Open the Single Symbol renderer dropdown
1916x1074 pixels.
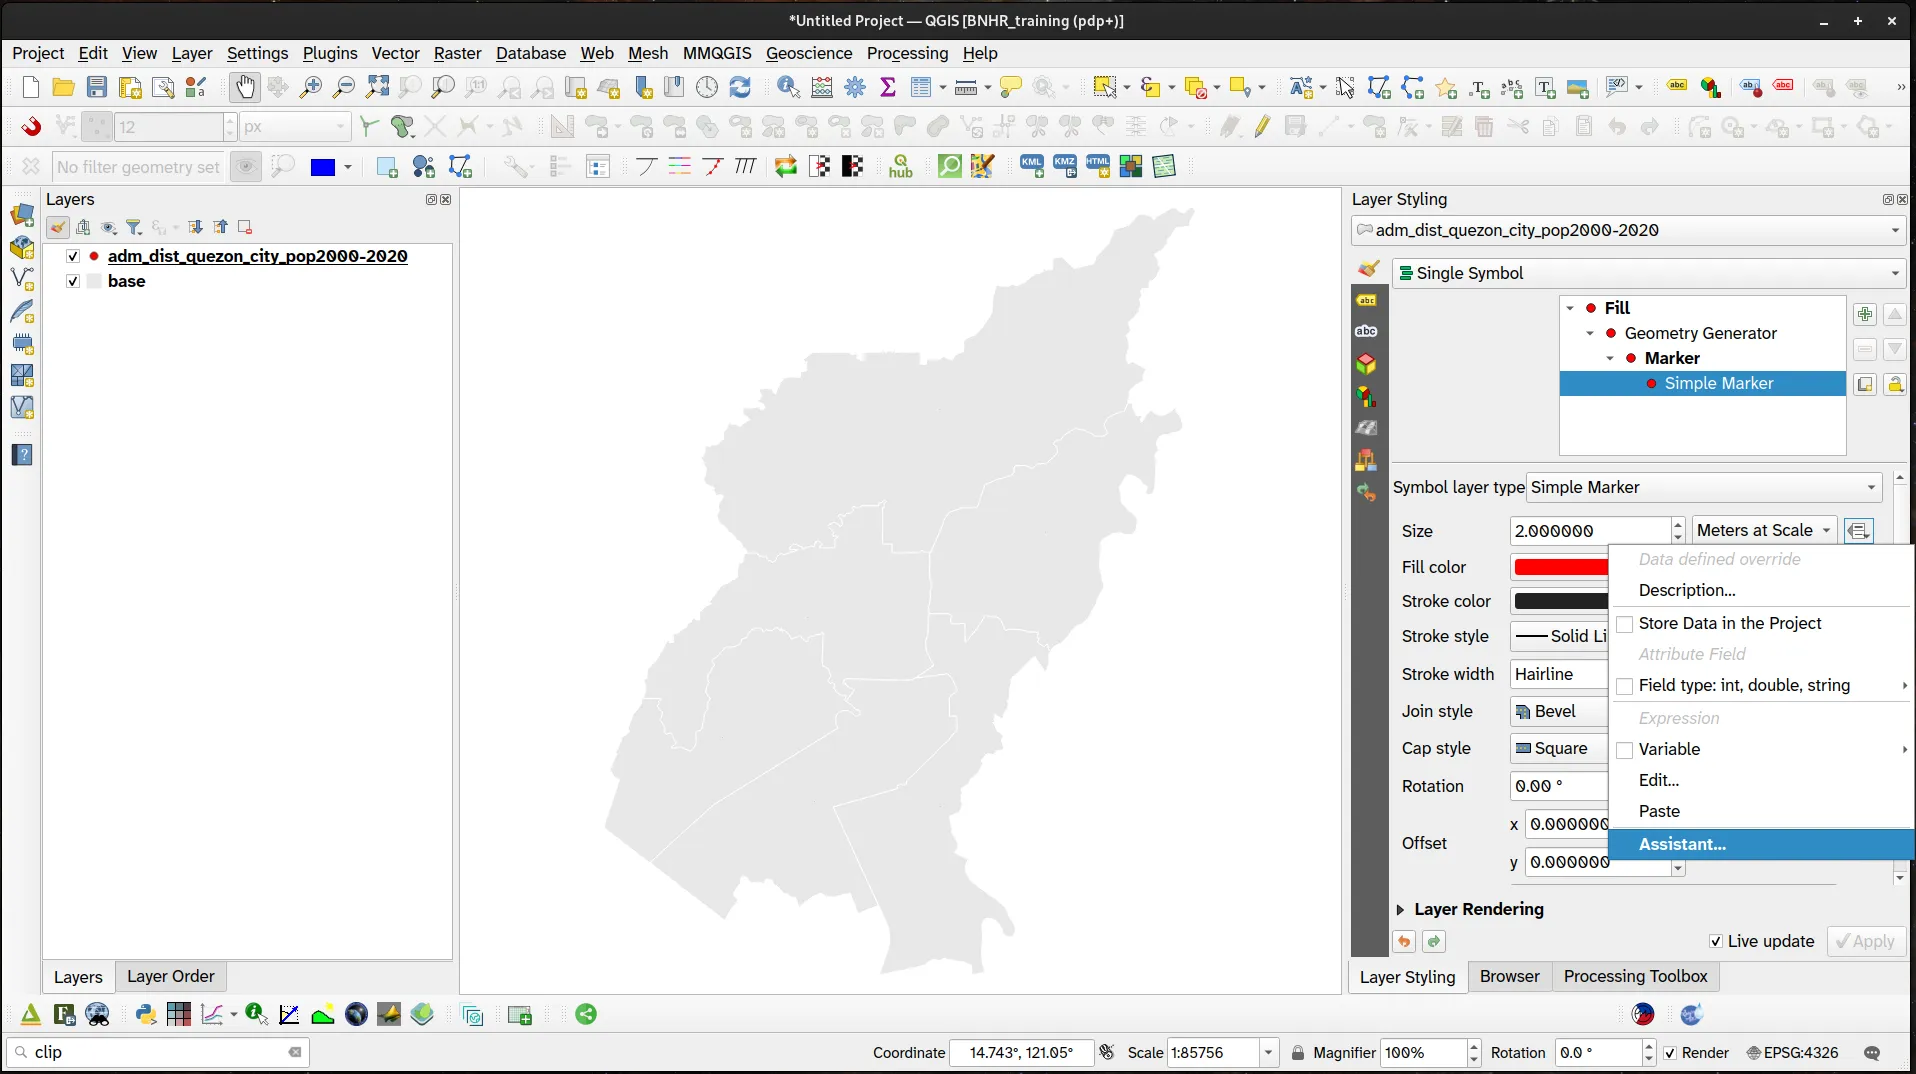[1649, 273]
